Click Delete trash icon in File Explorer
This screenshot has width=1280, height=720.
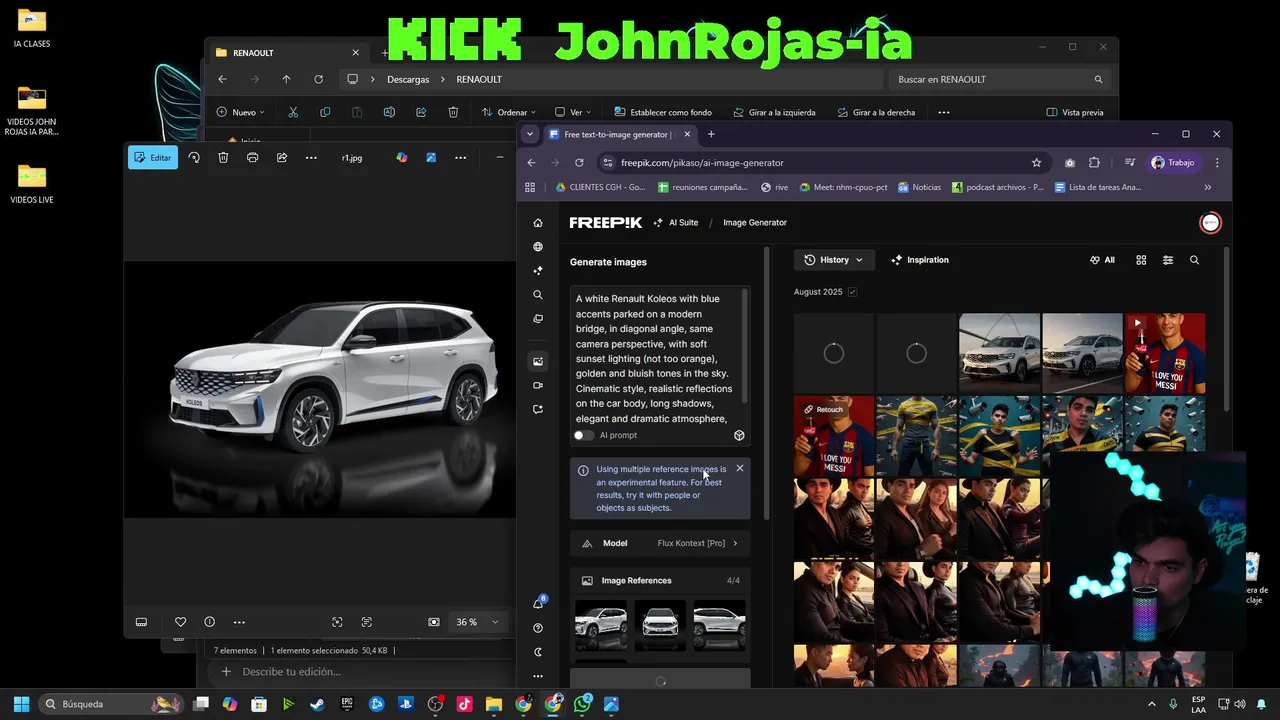453,112
